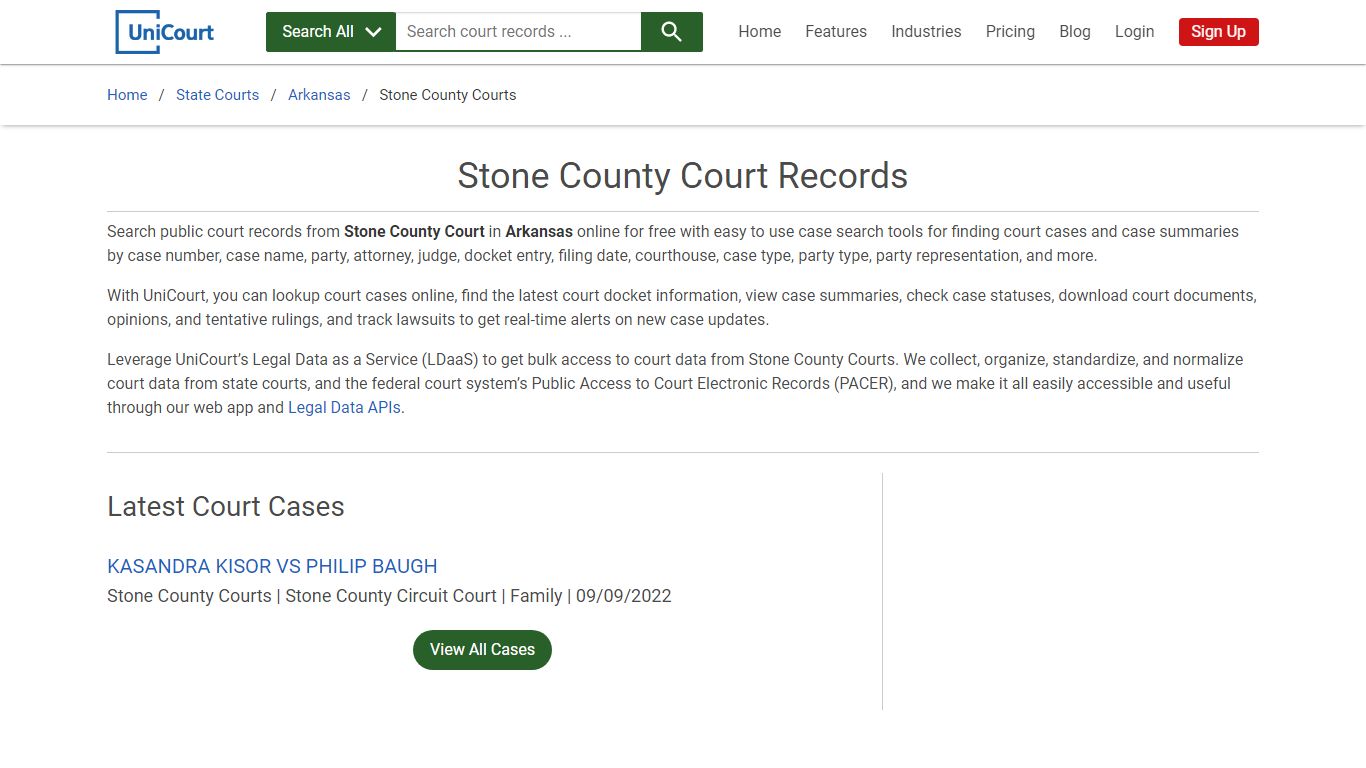
Task: Open the Features menu item
Action: point(836,32)
